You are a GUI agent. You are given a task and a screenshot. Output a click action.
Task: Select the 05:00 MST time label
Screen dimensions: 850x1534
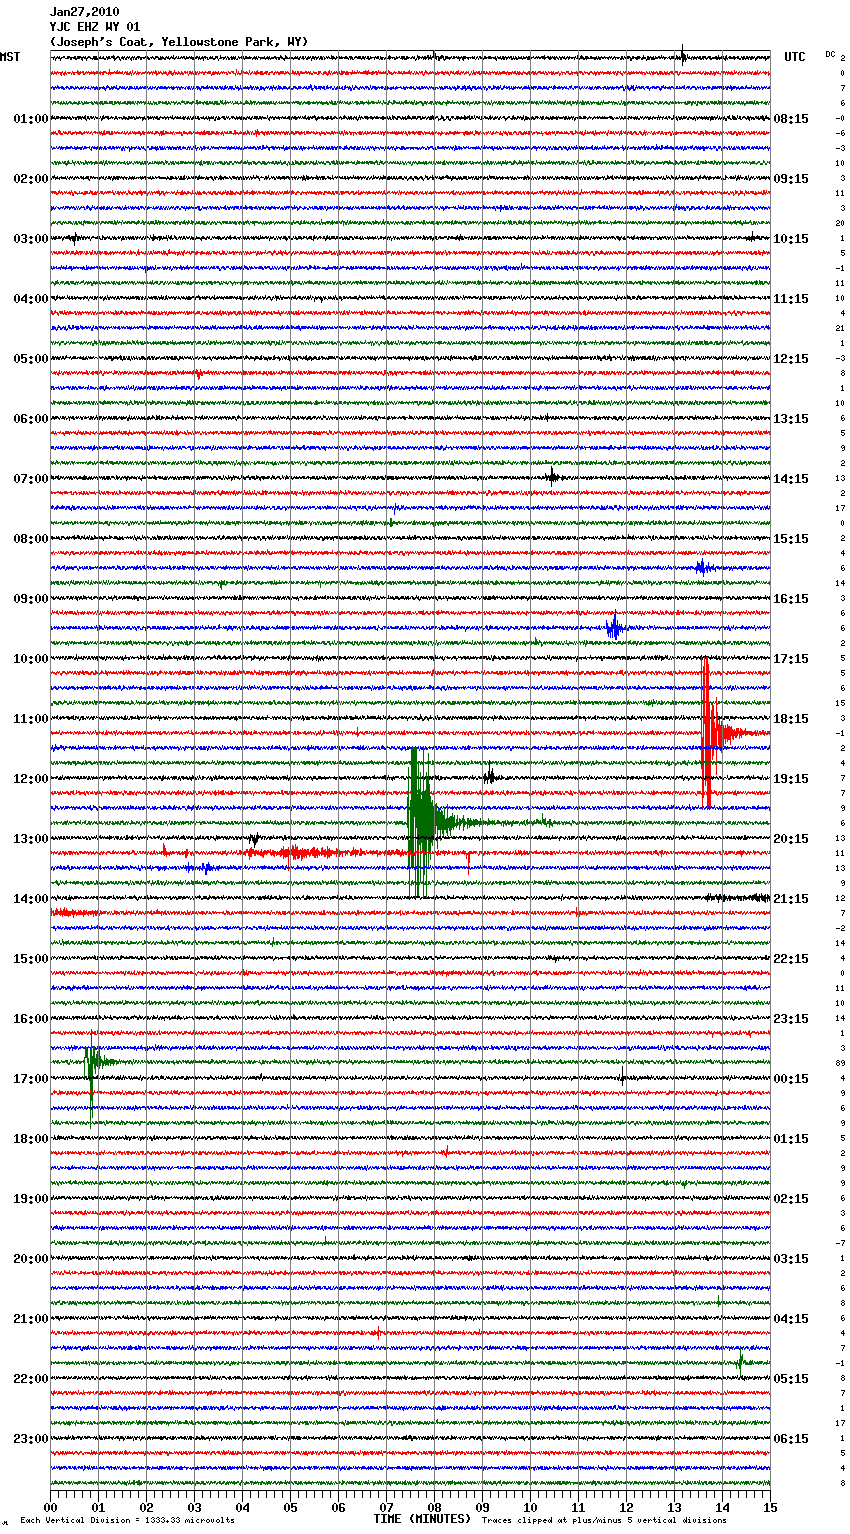[30, 359]
